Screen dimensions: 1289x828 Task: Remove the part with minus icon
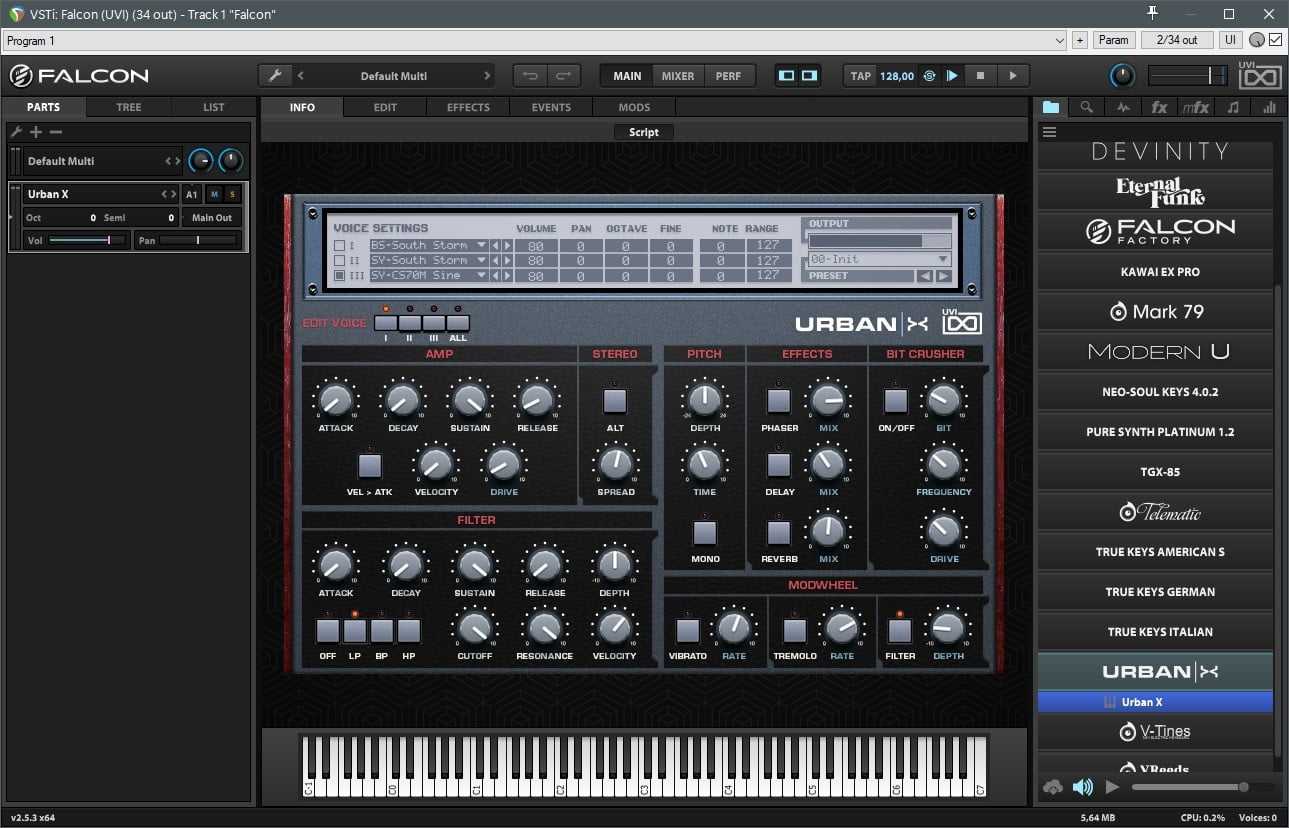point(56,132)
